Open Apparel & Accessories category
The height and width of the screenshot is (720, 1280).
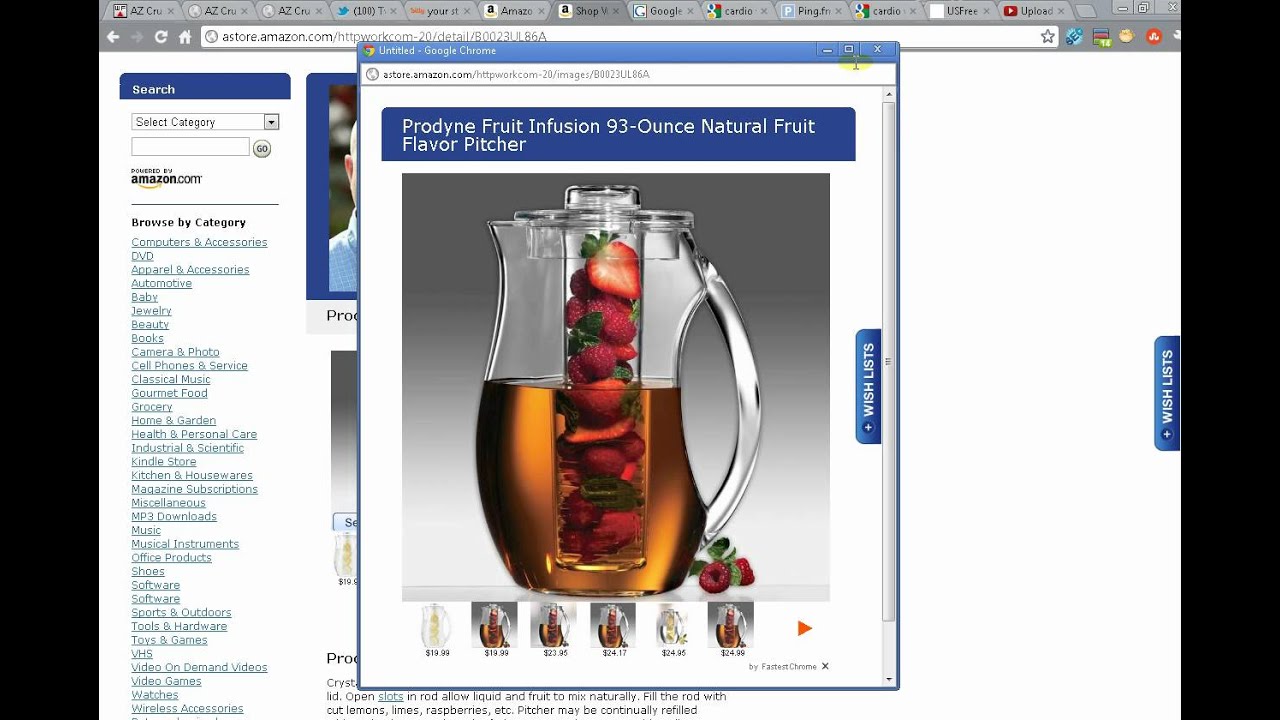[x=190, y=269]
